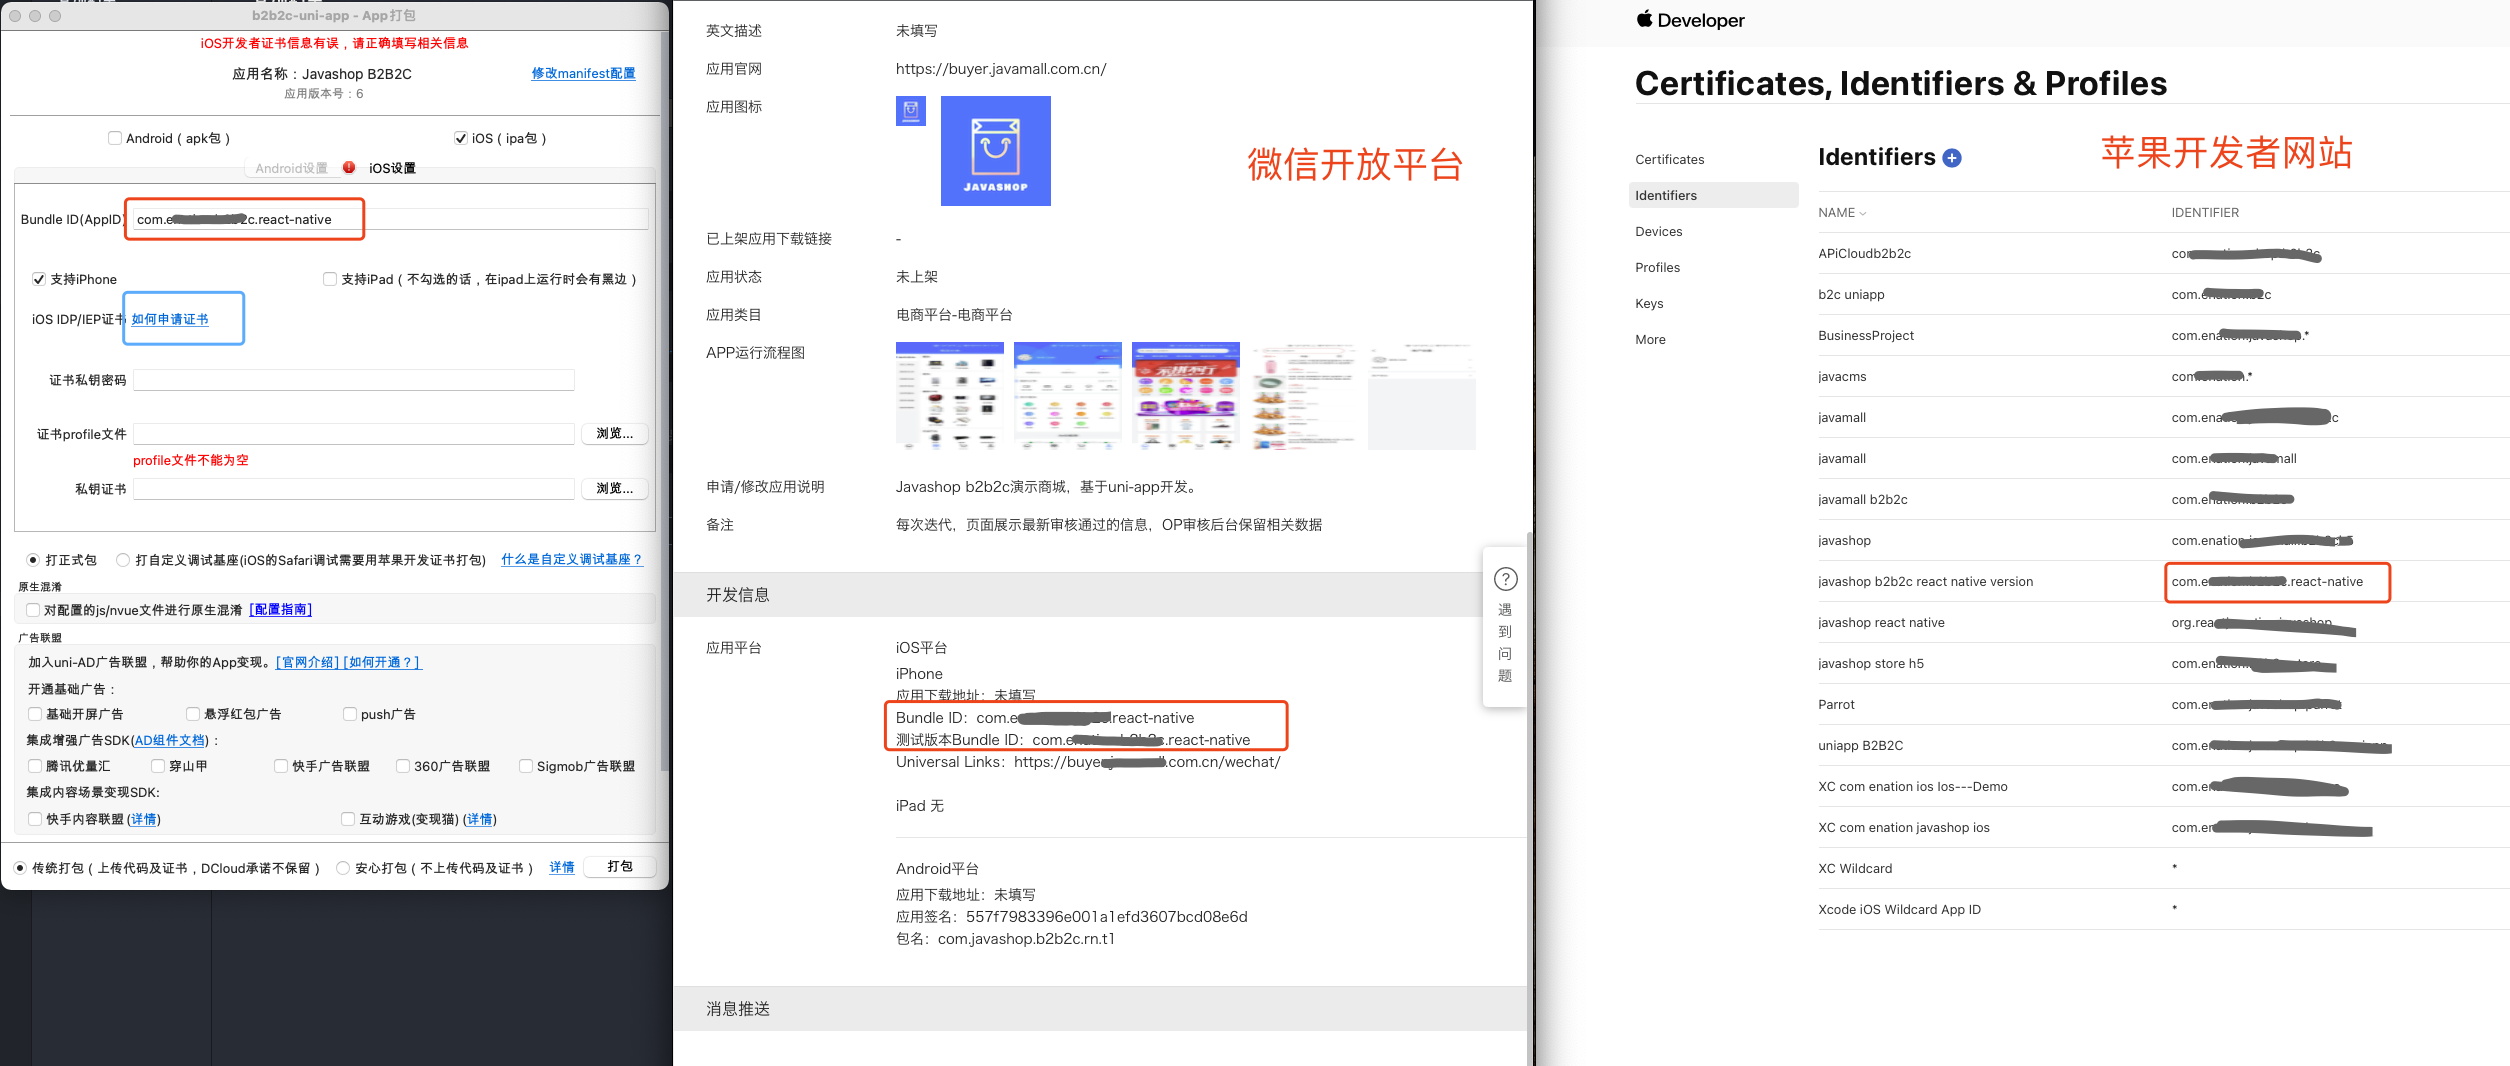
Task: Open the 配置指南 link
Action: [280, 609]
